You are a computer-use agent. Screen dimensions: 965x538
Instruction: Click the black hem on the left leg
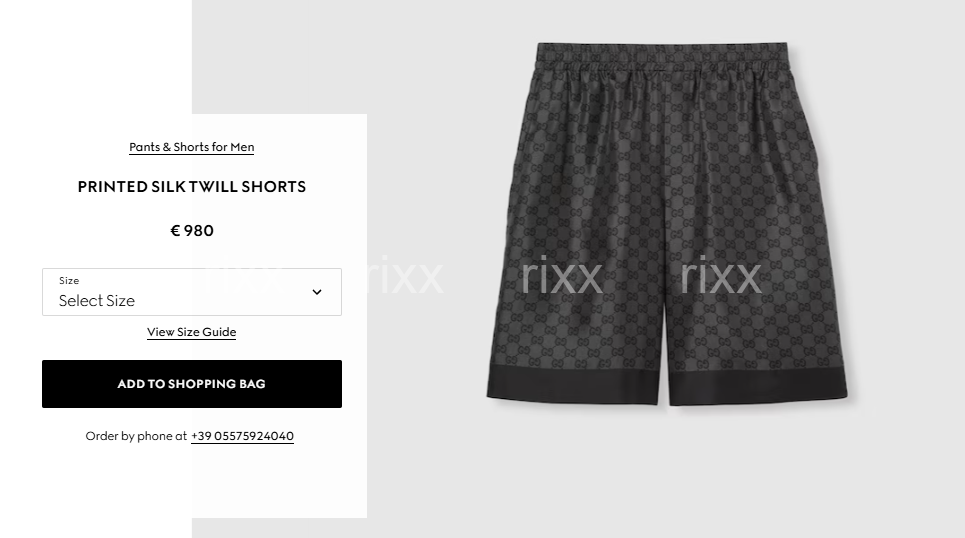[575, 384]
